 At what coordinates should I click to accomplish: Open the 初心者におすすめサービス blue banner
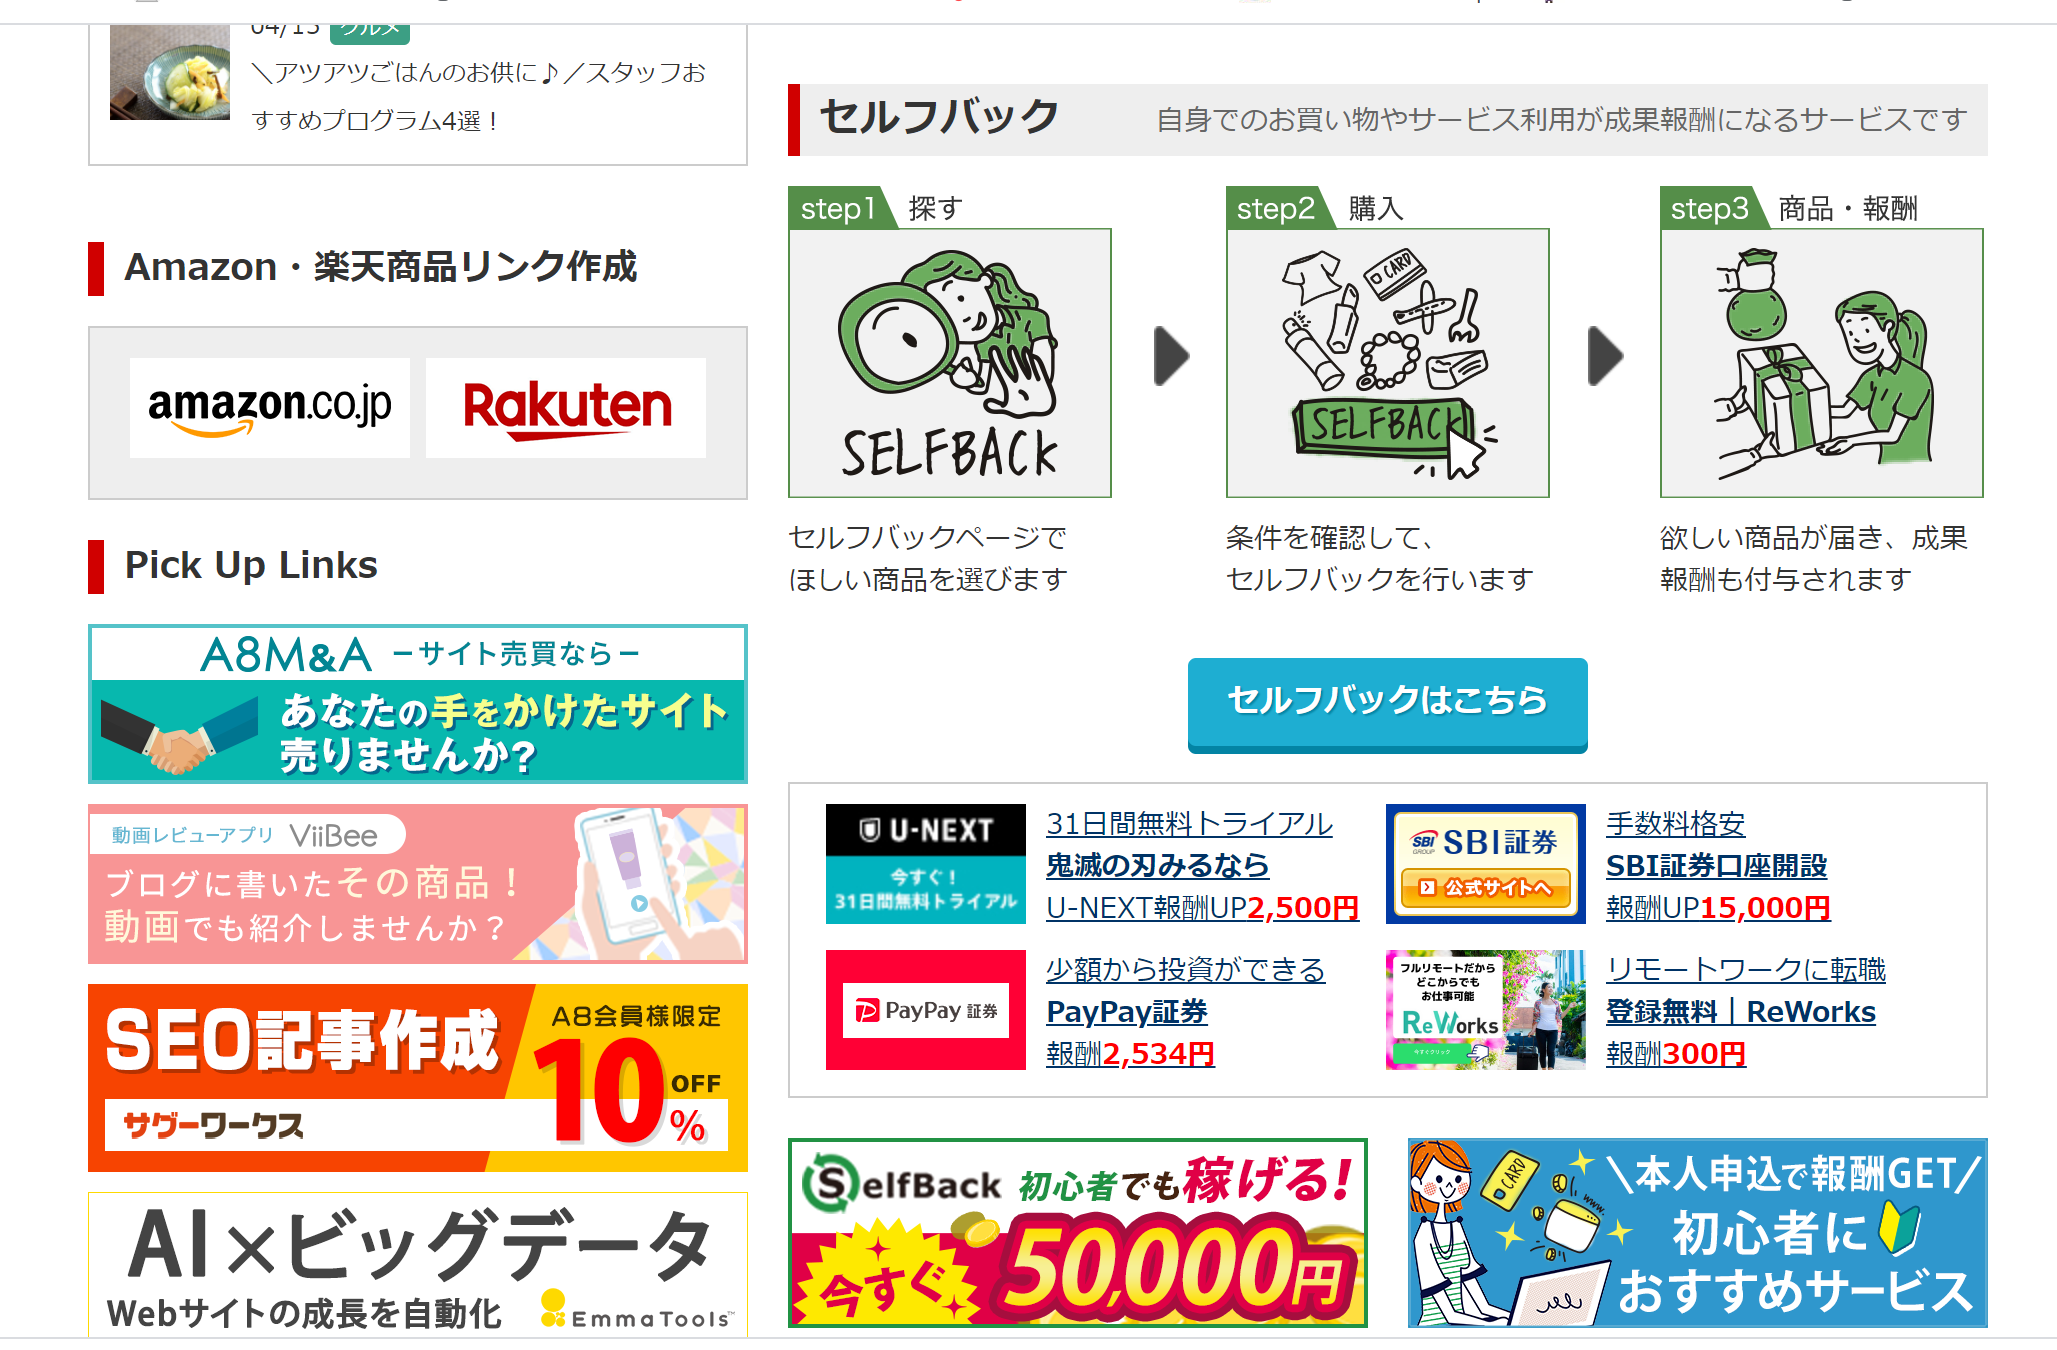pyautogui.click(x=1698, y=1233)
